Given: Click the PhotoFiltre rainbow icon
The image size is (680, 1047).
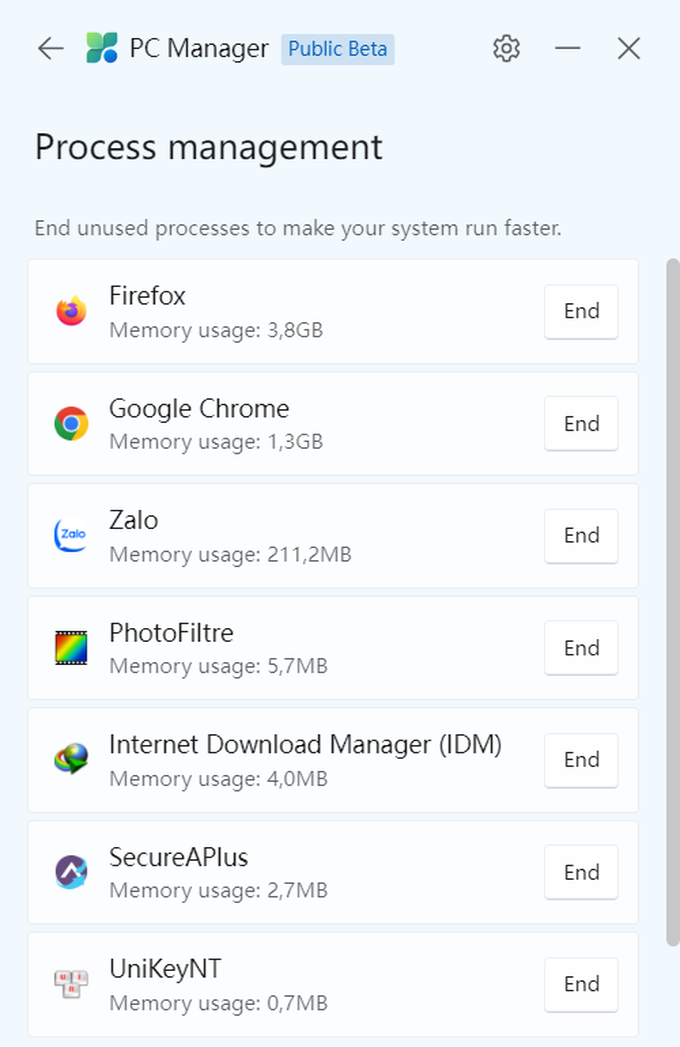Looking at the screenshot, I should (x=70, y=647).
